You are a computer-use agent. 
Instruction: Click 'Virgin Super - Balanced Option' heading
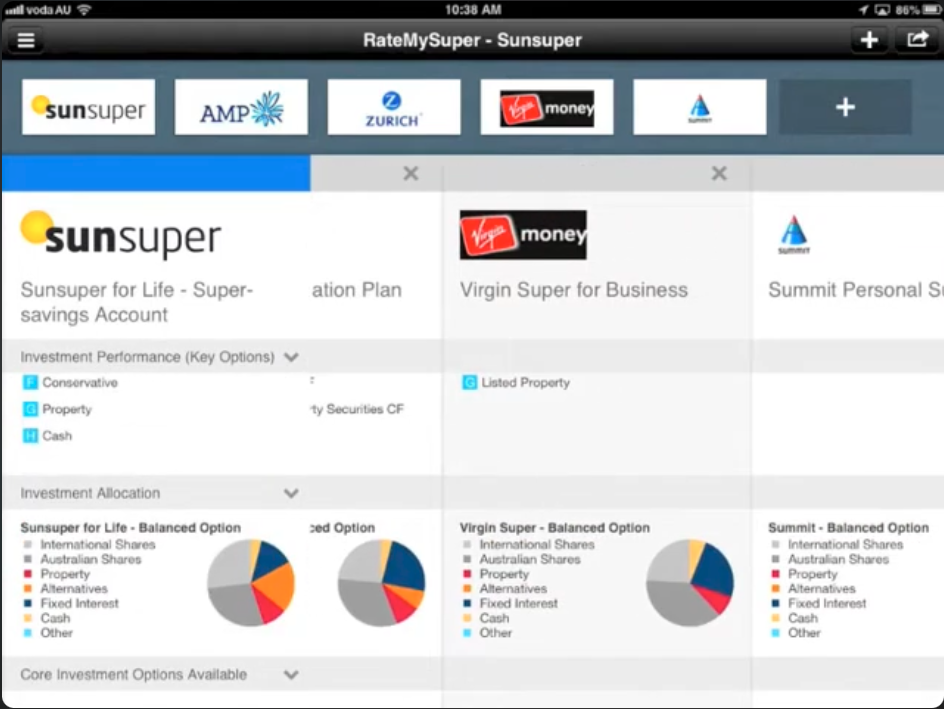(554, 528)
